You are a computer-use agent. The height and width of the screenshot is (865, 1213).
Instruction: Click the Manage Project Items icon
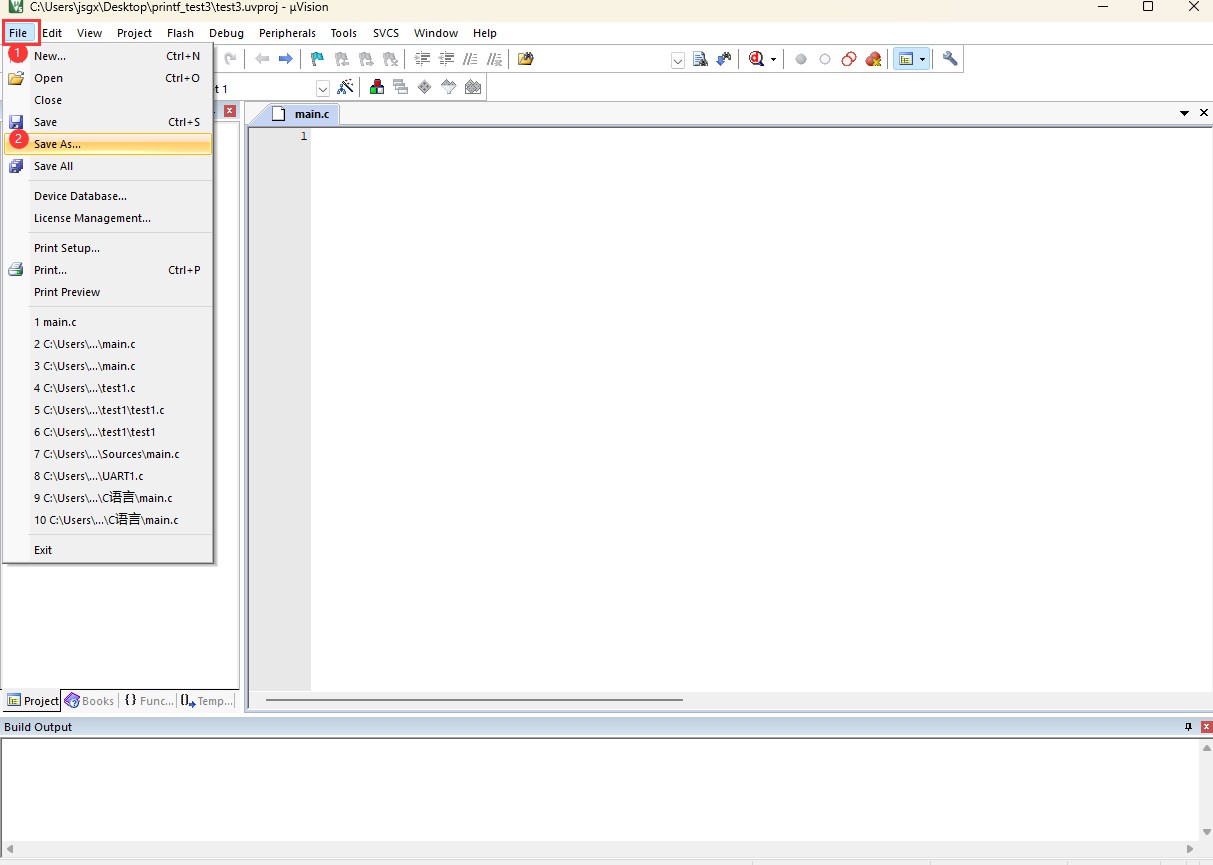[x=377, y=88]
